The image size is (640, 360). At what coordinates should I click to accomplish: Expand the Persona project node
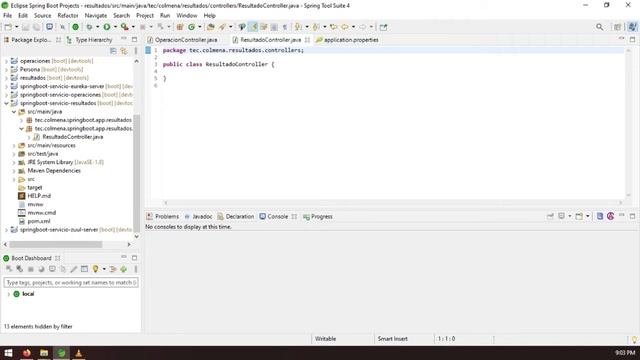[6, 69]
